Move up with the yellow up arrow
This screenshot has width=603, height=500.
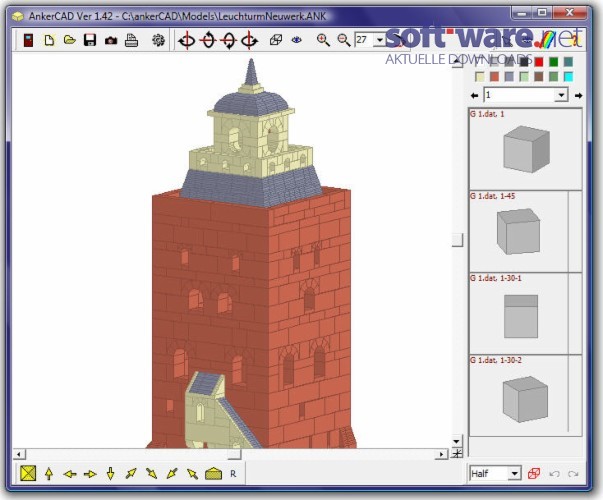tap(49, 474)
